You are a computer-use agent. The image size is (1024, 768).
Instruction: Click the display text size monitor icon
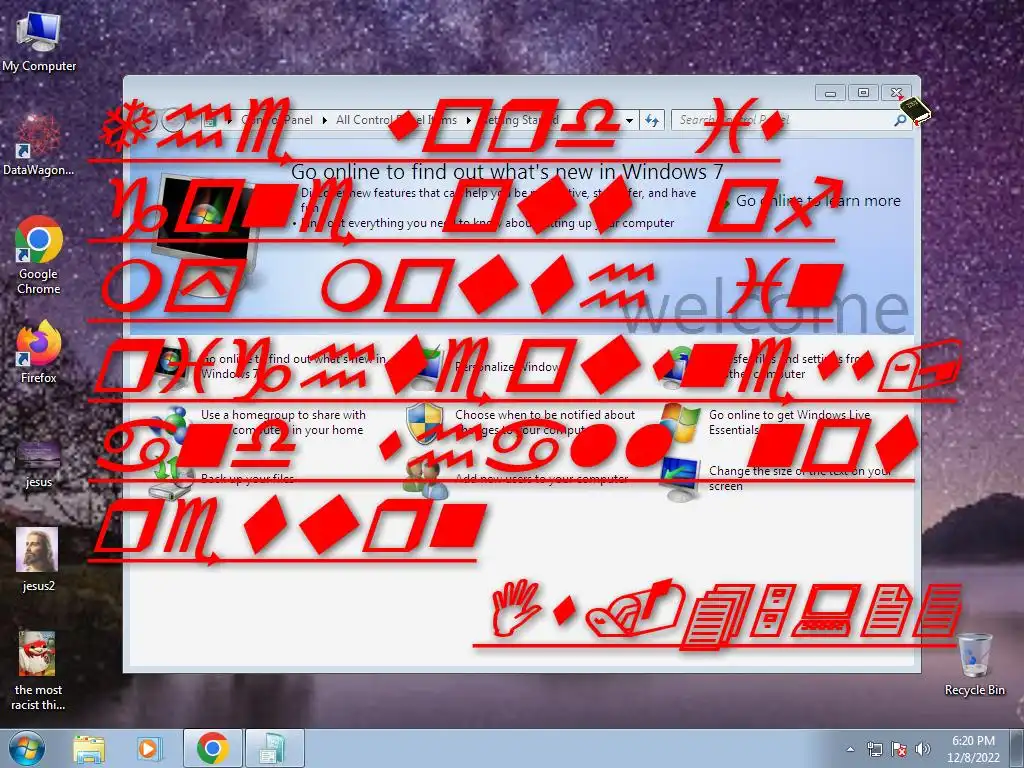(679, 479)
